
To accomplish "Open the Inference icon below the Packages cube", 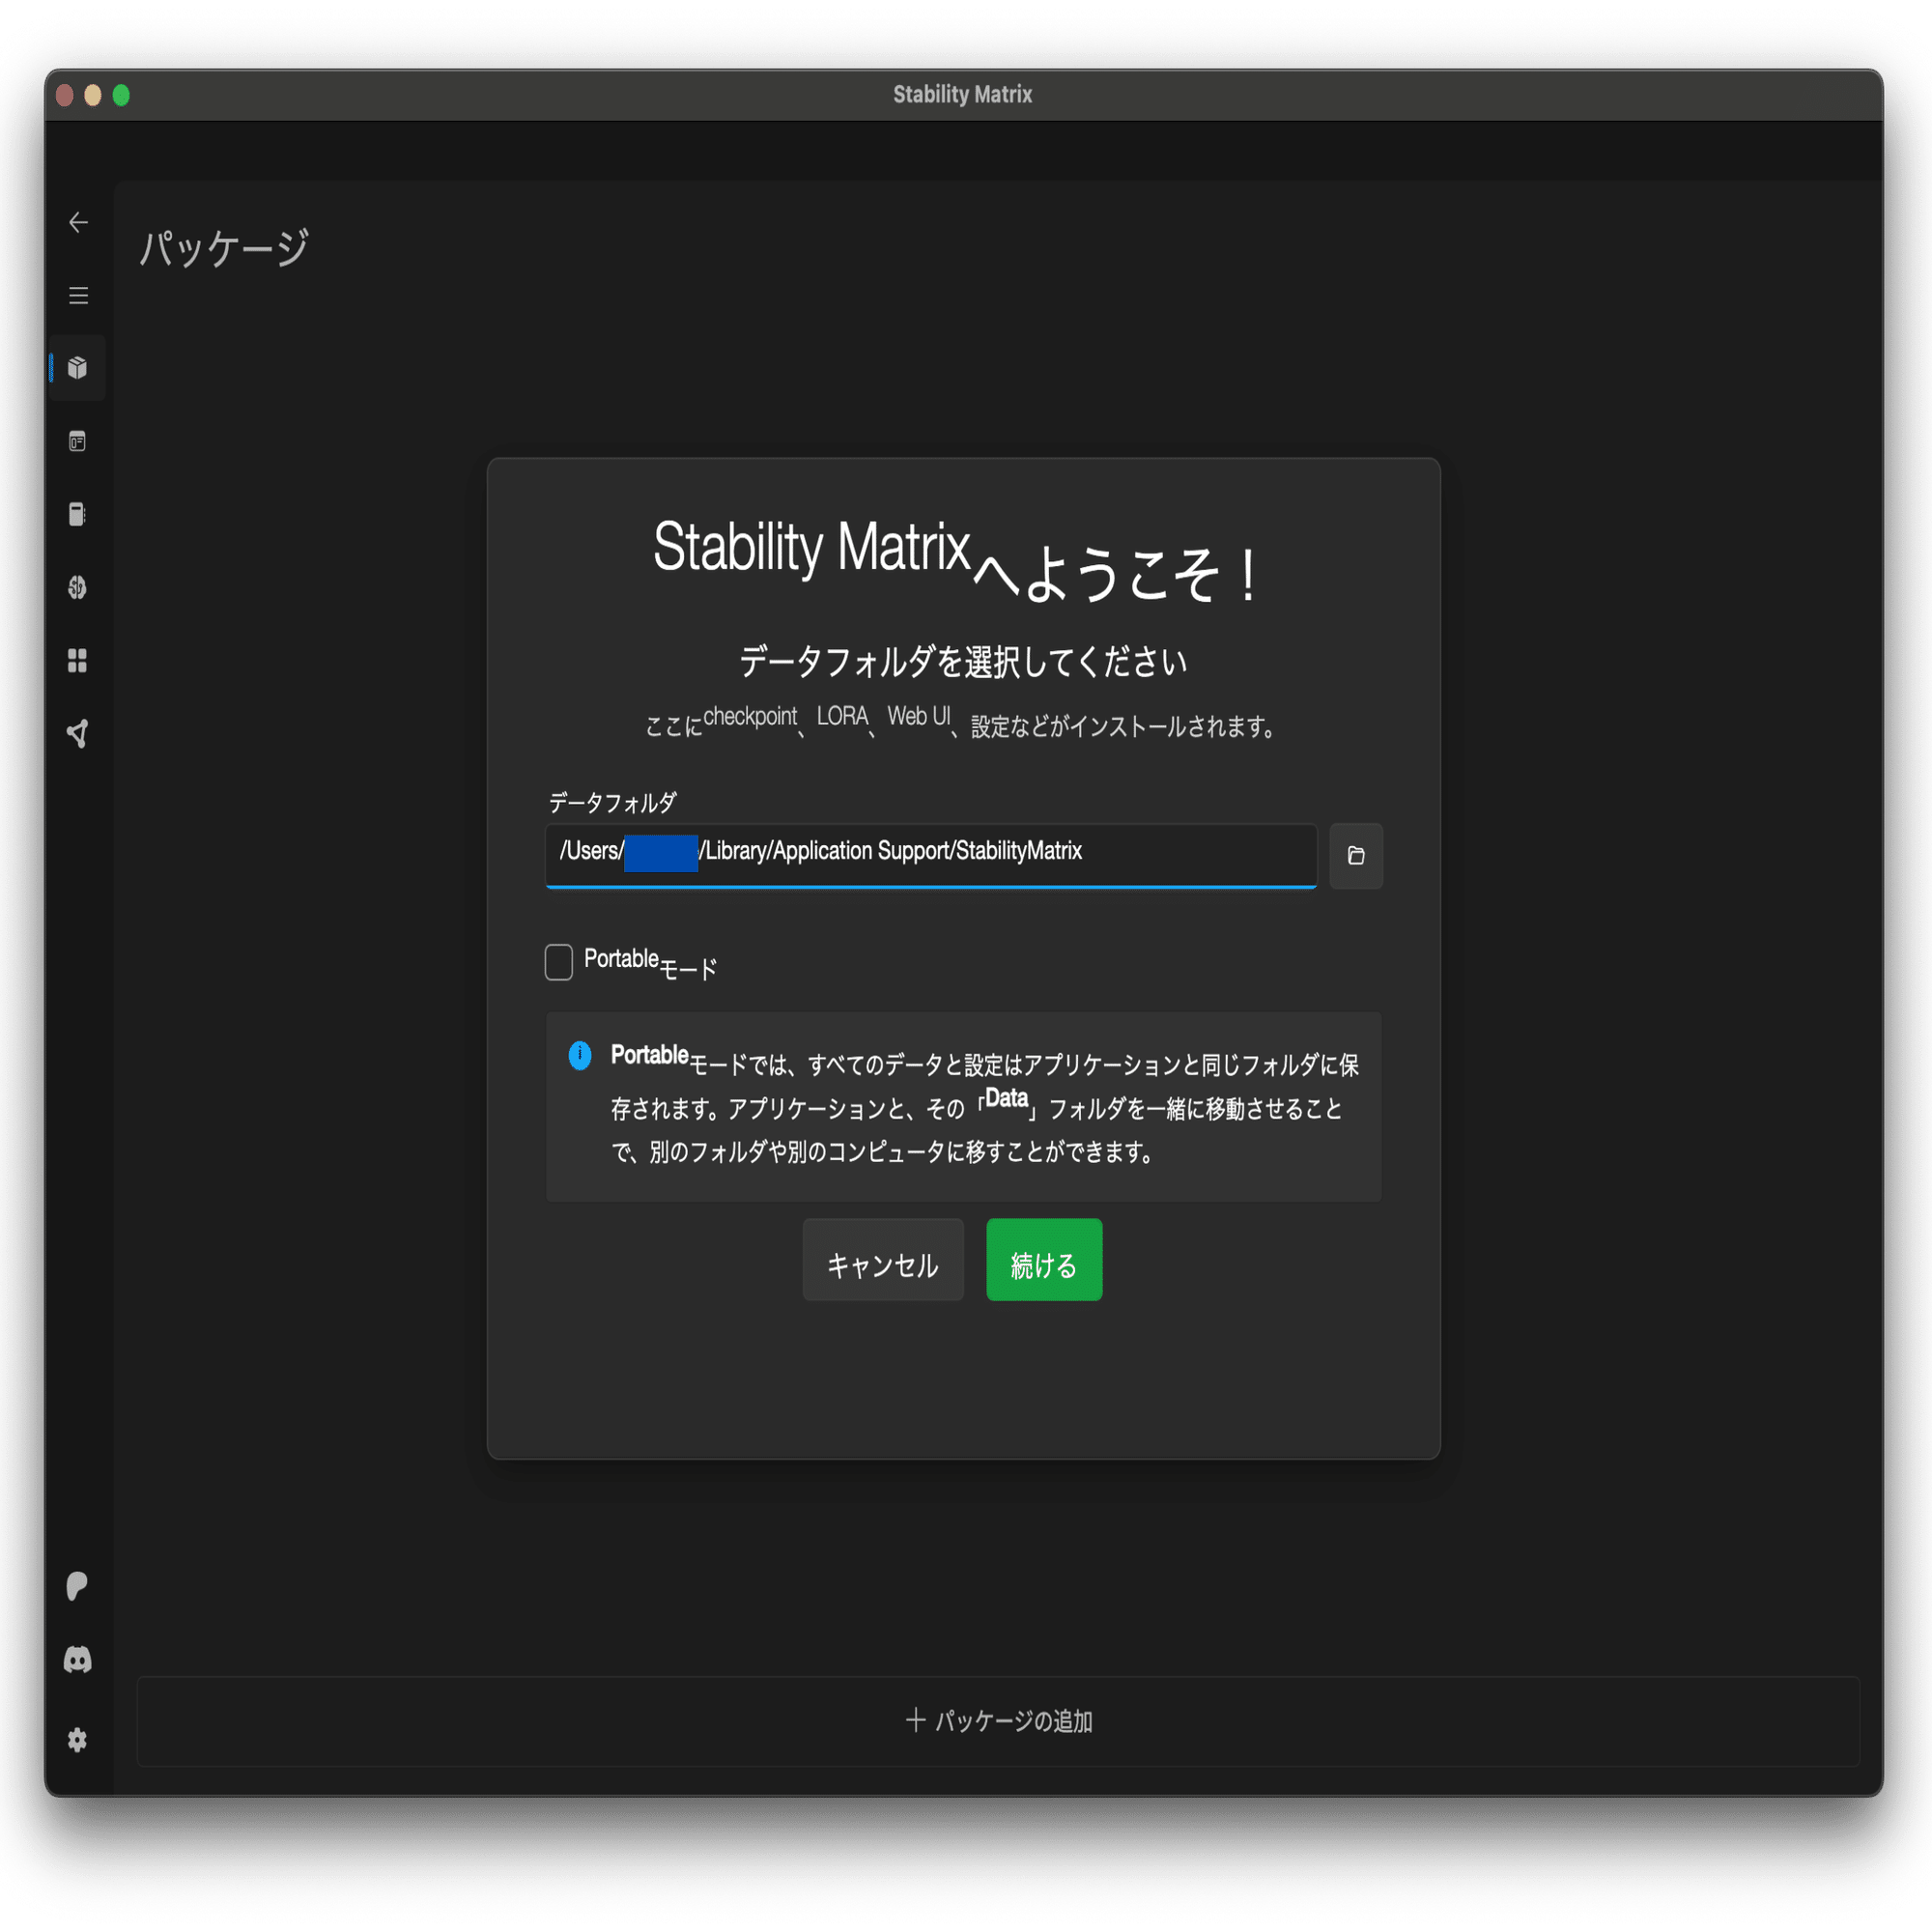I will (x=78, y=441).
